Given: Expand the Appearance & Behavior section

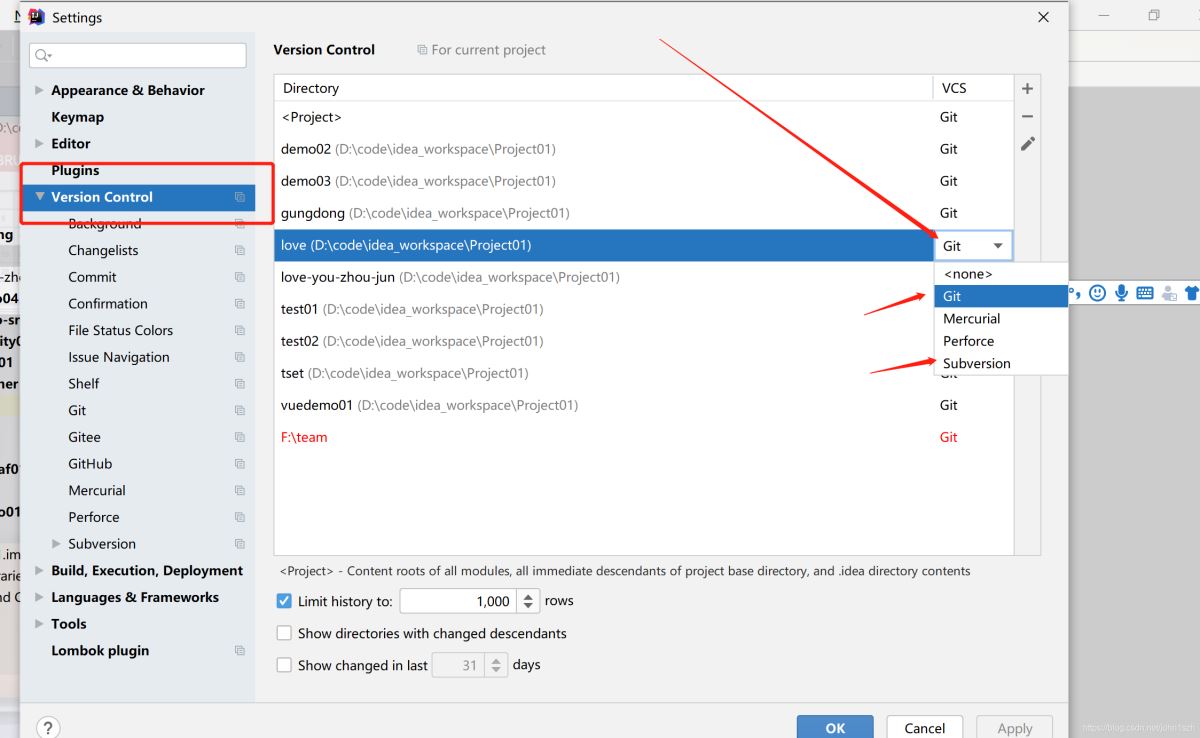Looking at the screenshot, I should coord(39,90).
